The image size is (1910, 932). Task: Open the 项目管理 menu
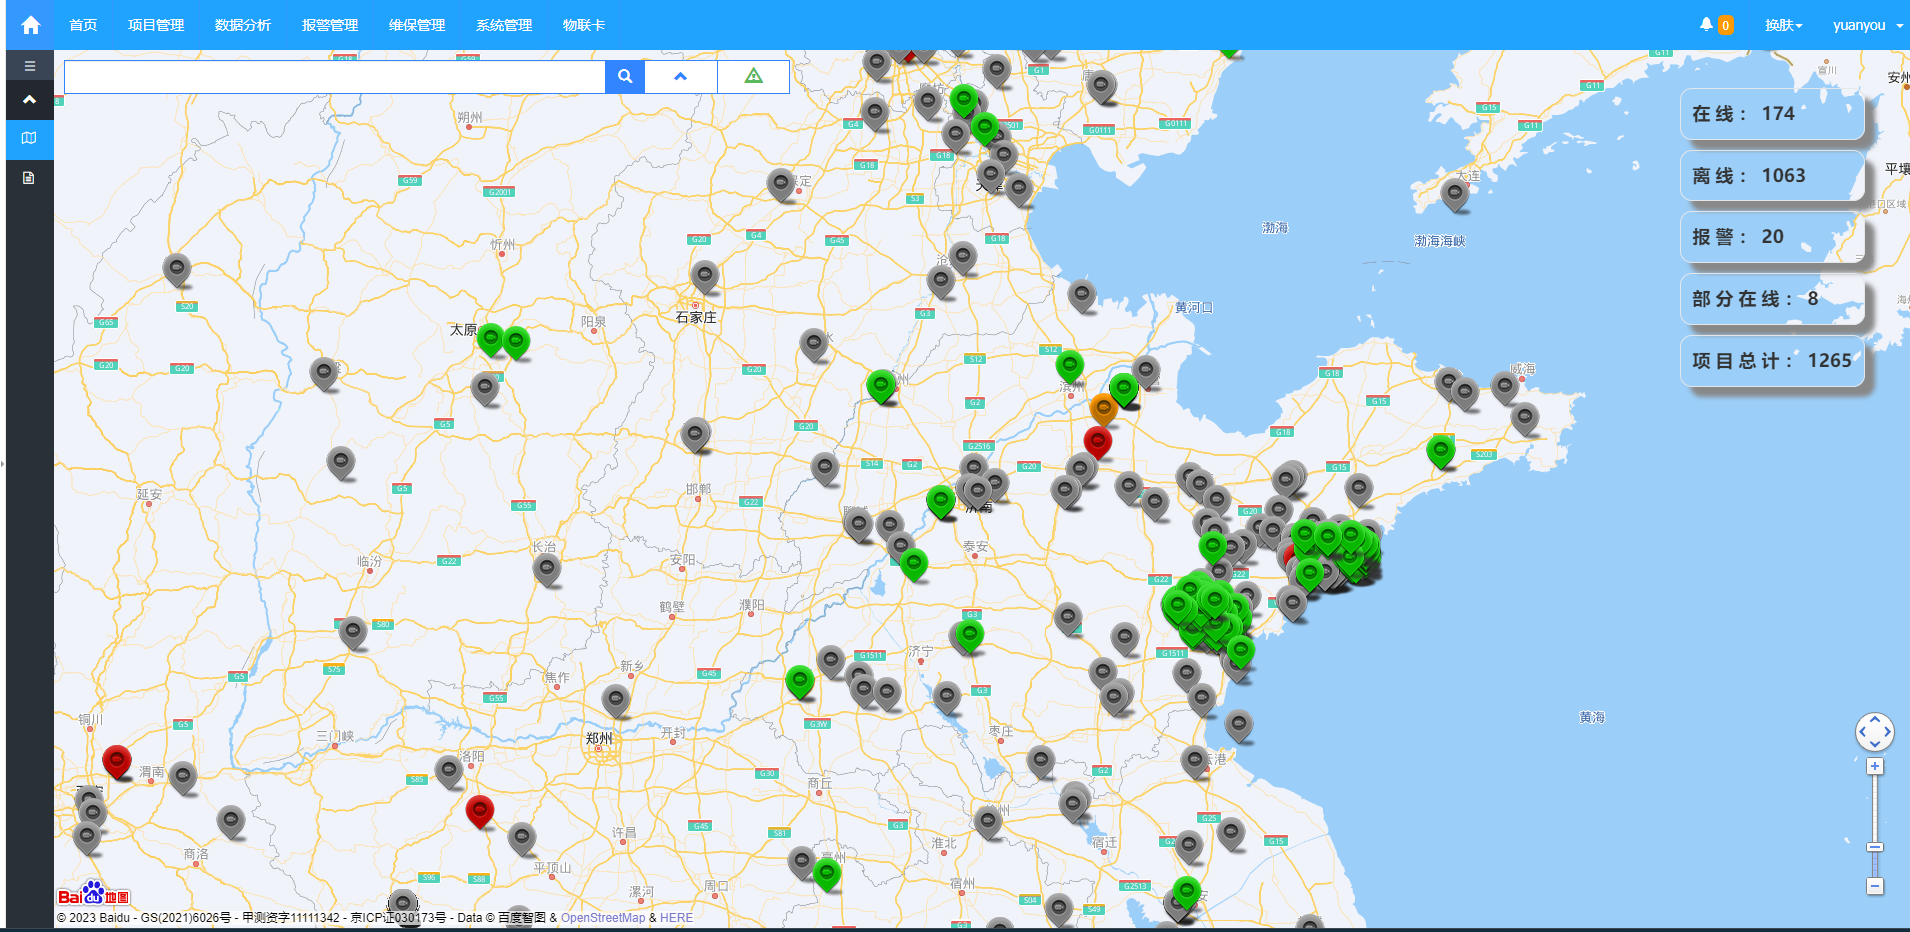click(x=156, y=25)
